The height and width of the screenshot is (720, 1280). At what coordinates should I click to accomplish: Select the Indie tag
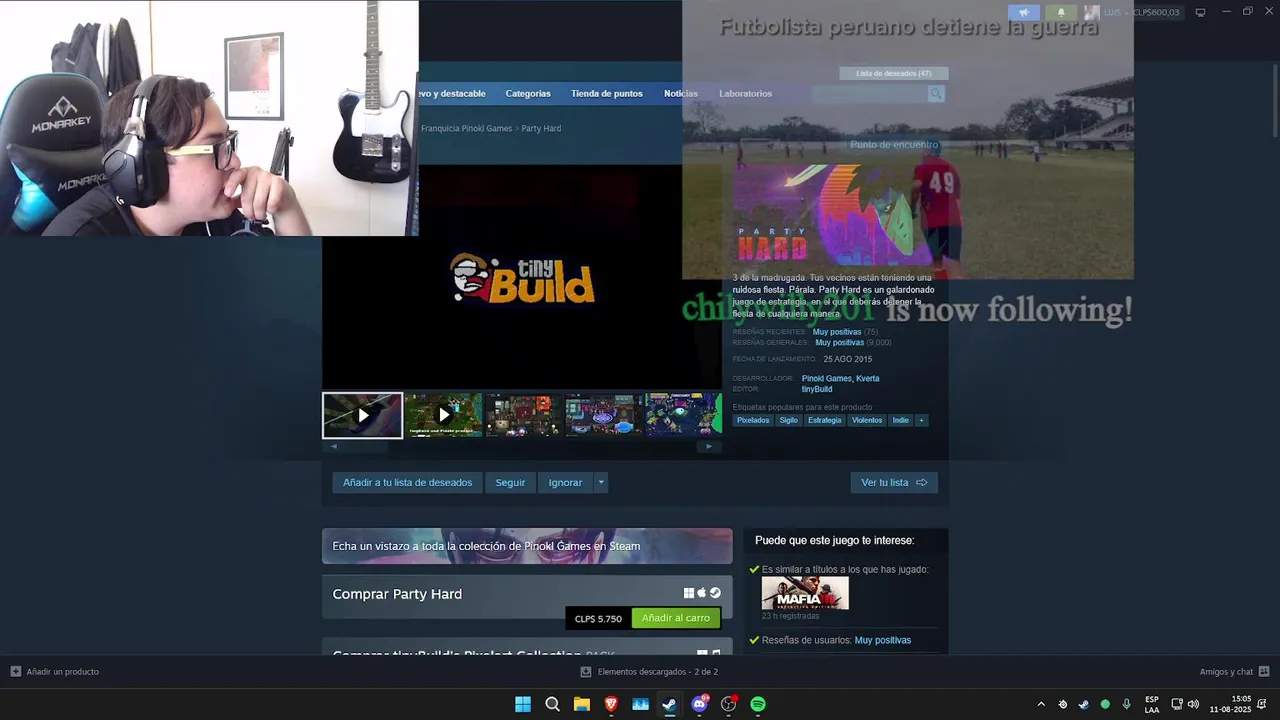pyautogui.click(x=901, y=420)
